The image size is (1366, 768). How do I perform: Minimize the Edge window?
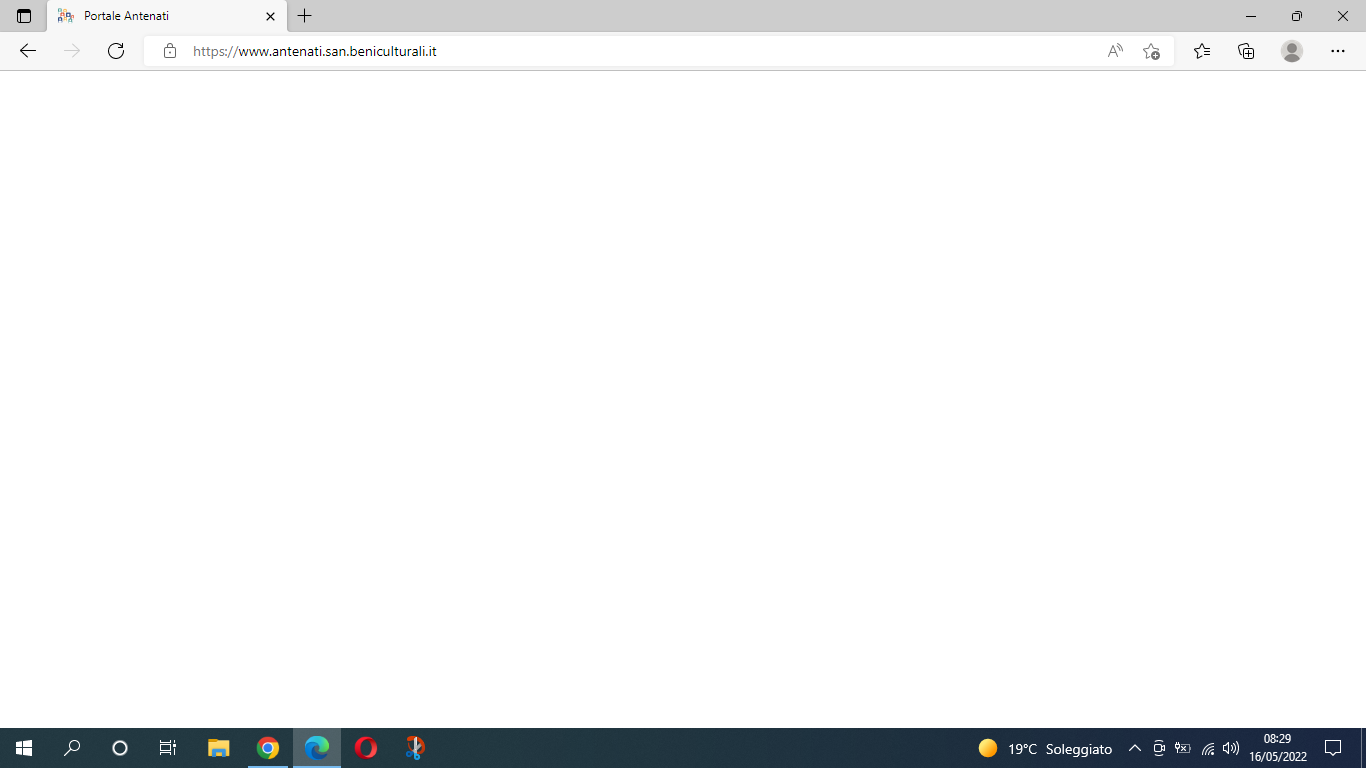pos(1251,16)
